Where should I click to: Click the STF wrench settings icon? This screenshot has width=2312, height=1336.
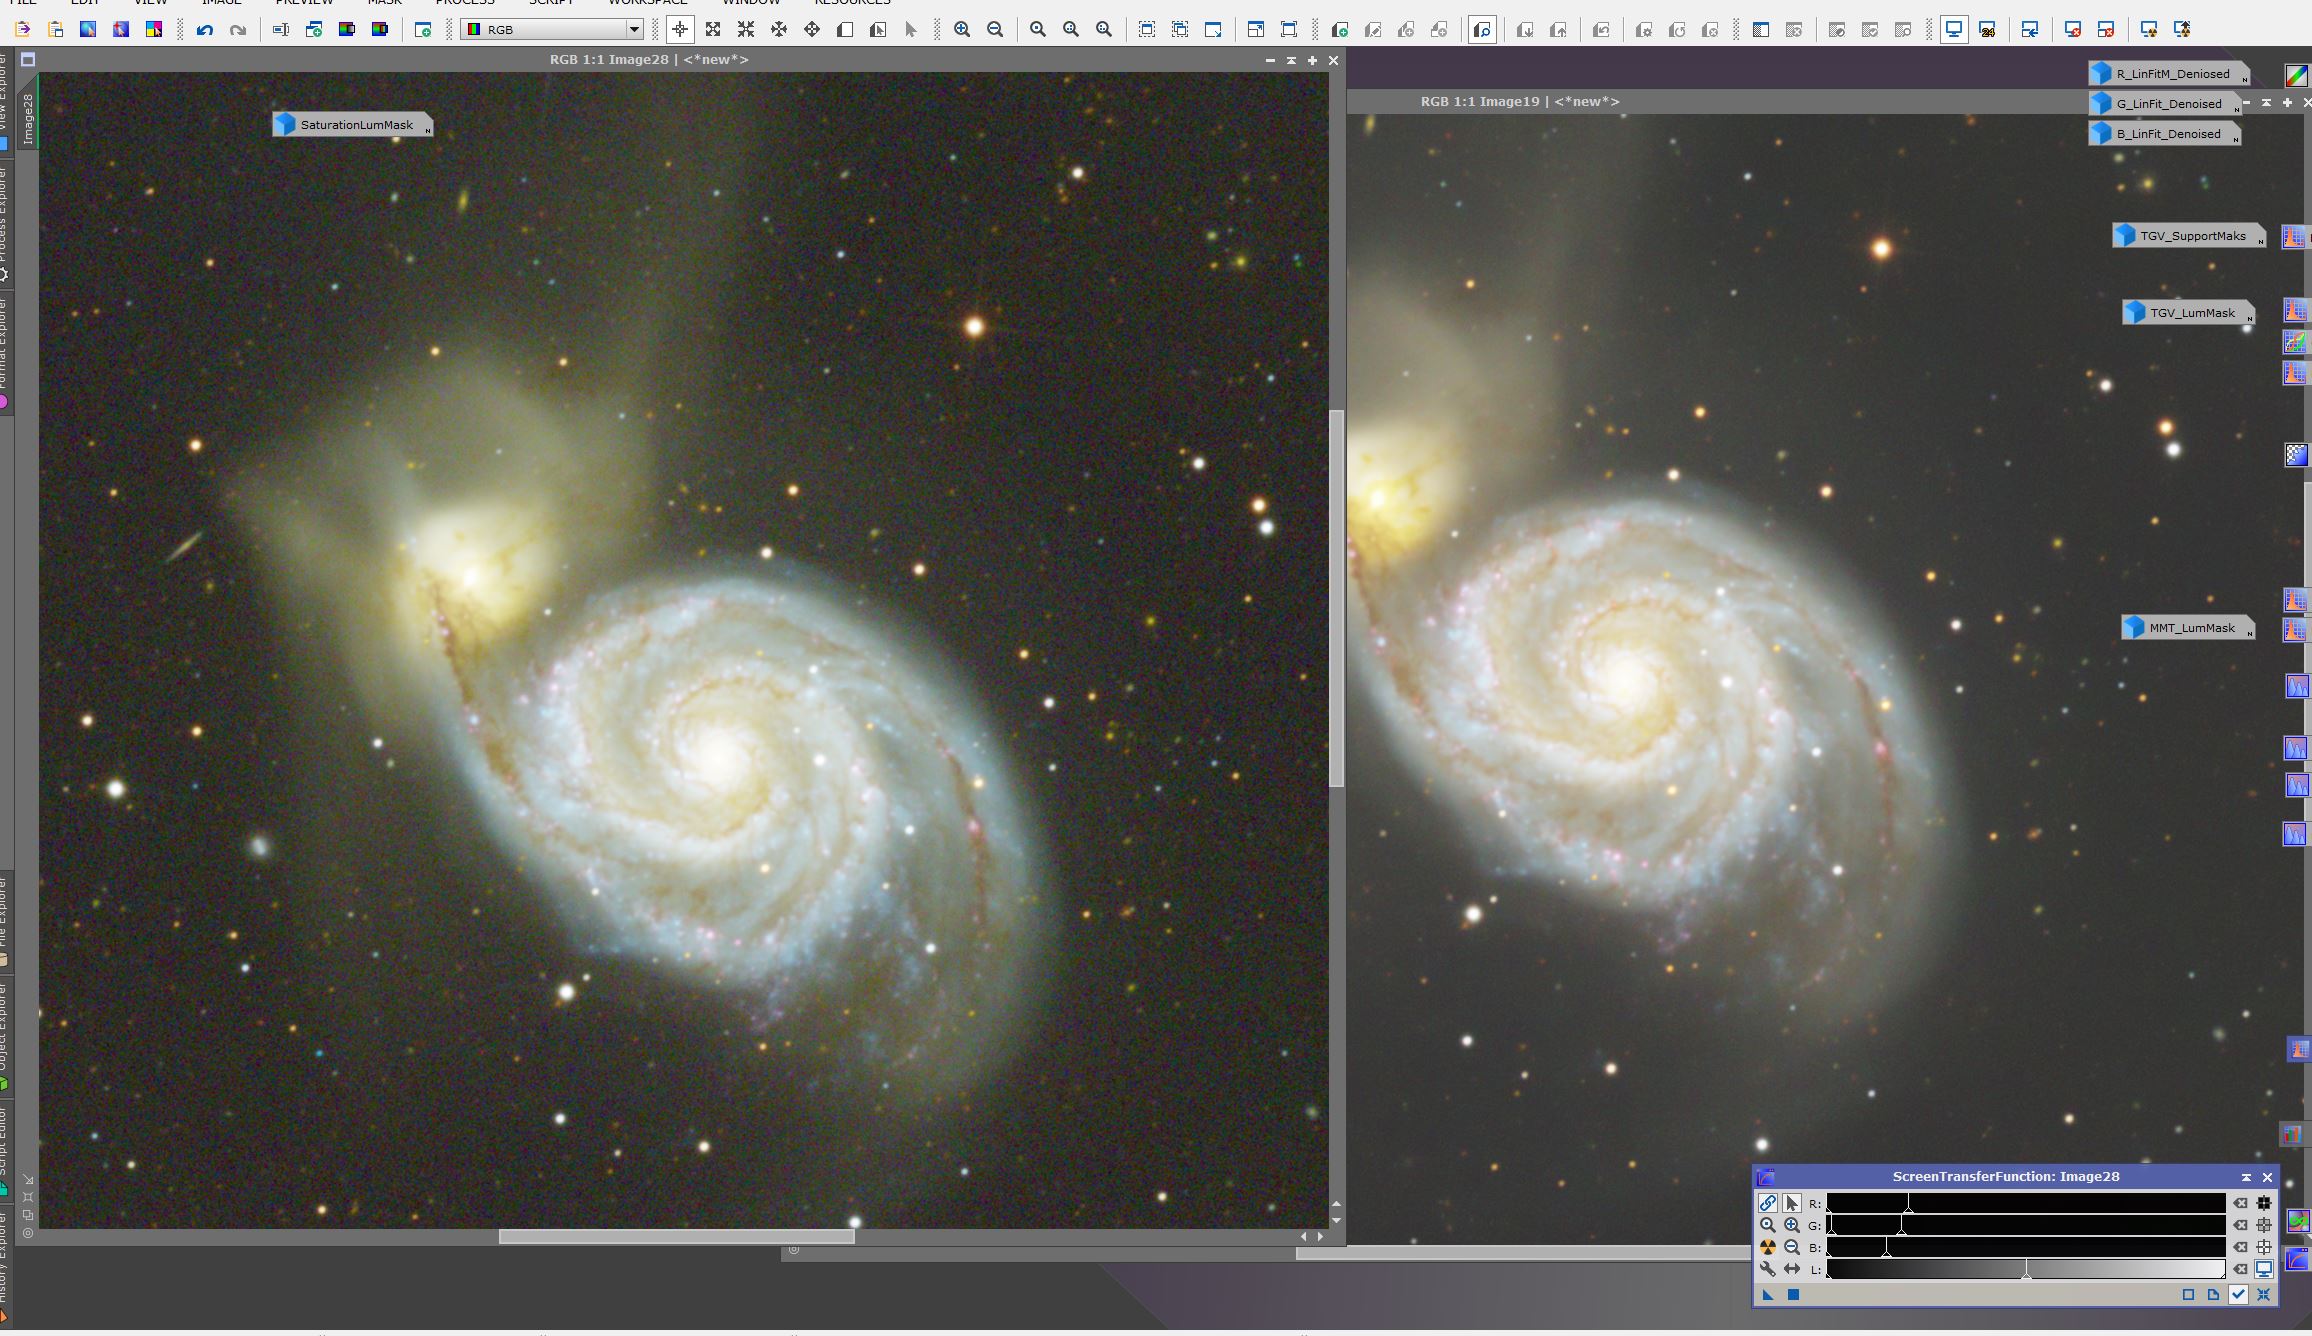point(1768,1269)
